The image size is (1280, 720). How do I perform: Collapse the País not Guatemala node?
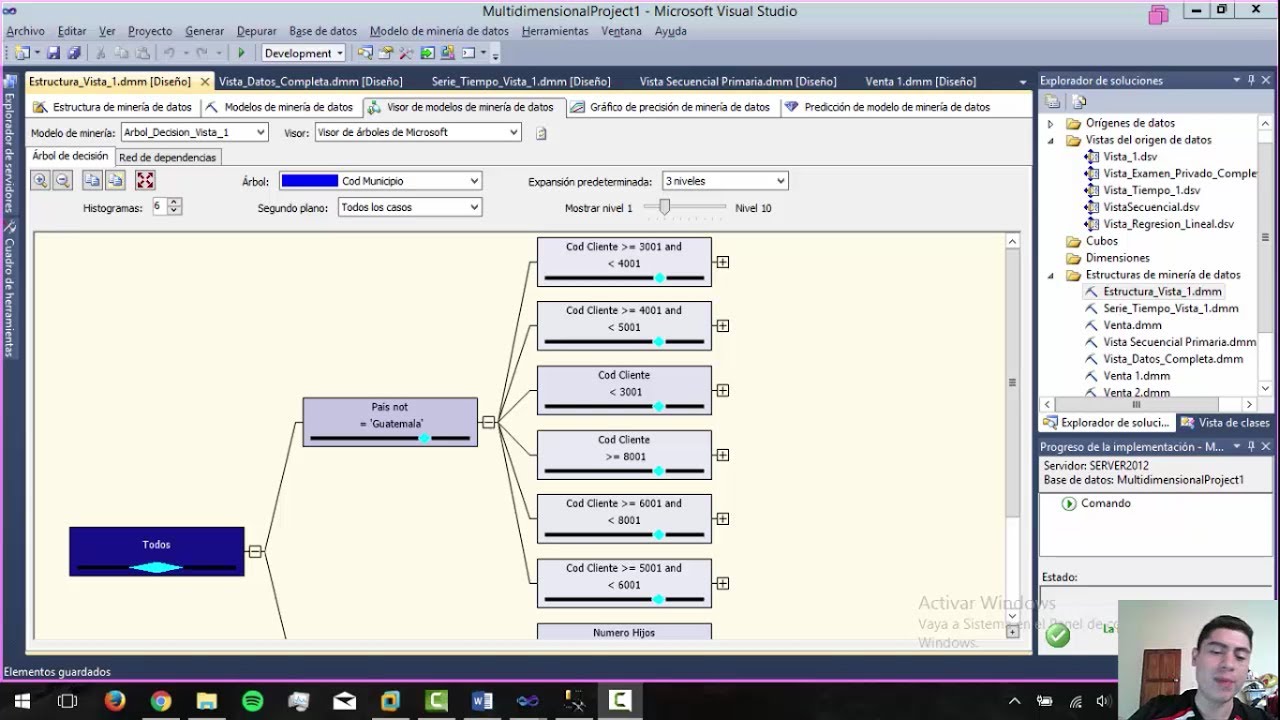[488, 422]
